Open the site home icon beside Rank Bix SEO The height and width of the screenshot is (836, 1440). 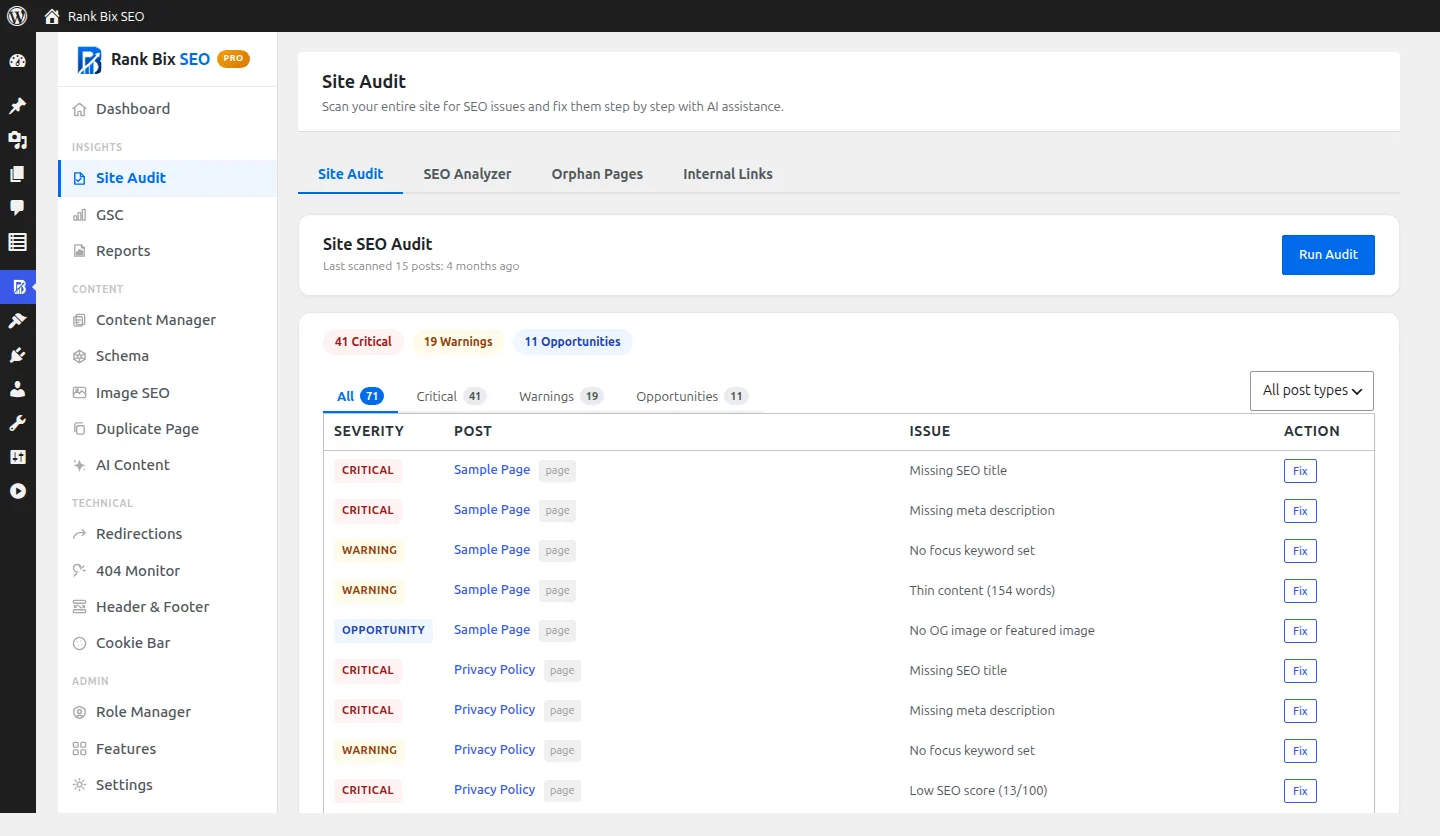[52, 16]
